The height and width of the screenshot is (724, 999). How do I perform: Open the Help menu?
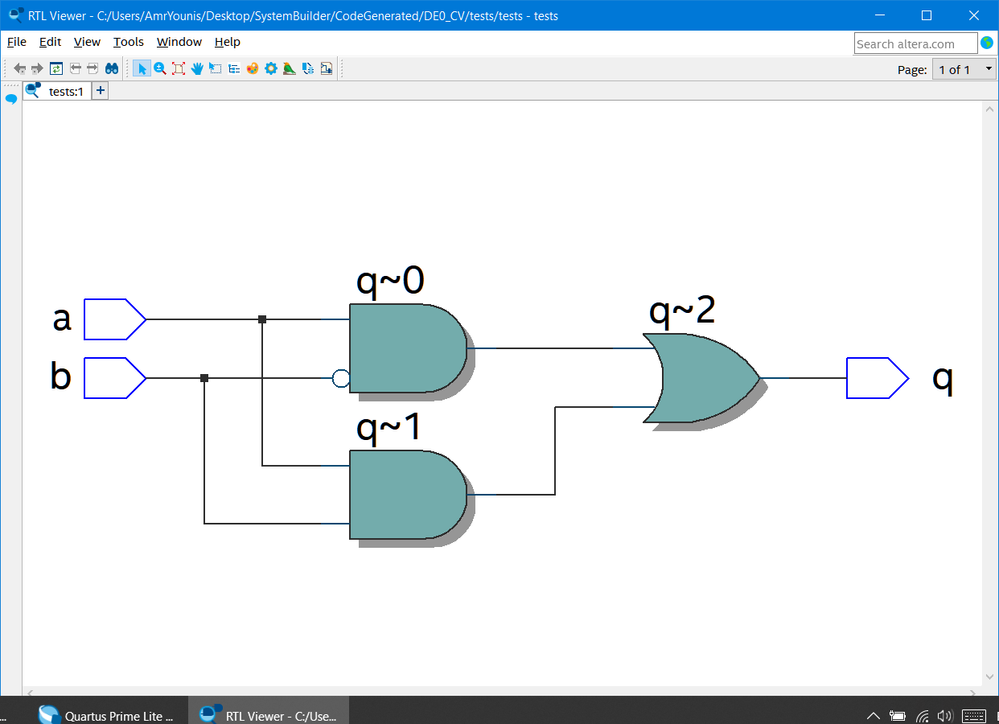coord(227,42)
